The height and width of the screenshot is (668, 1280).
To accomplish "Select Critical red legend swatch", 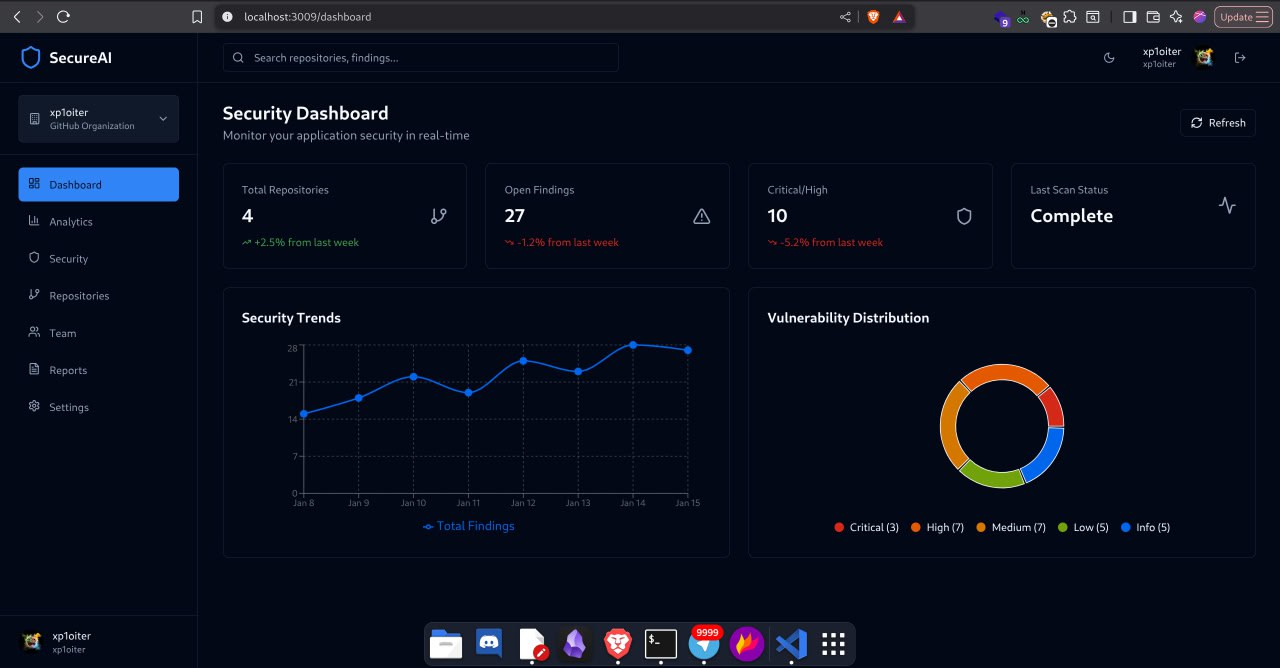I will click(x=839, y=527).
